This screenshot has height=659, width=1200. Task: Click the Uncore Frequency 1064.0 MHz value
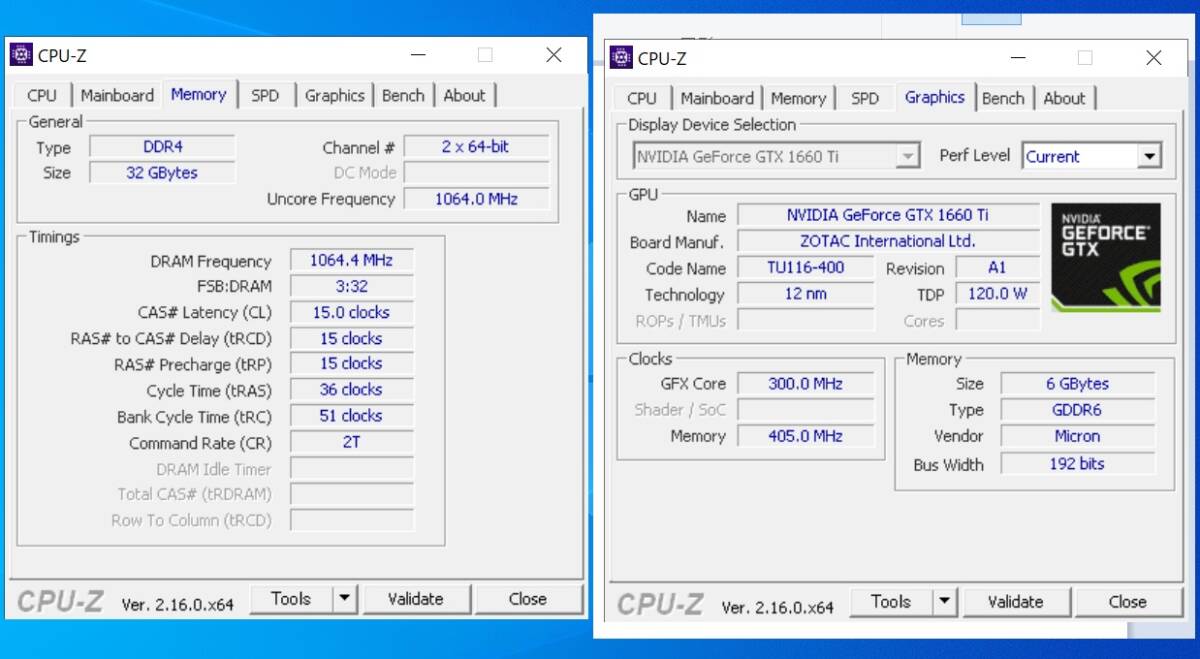click(476, 199)
